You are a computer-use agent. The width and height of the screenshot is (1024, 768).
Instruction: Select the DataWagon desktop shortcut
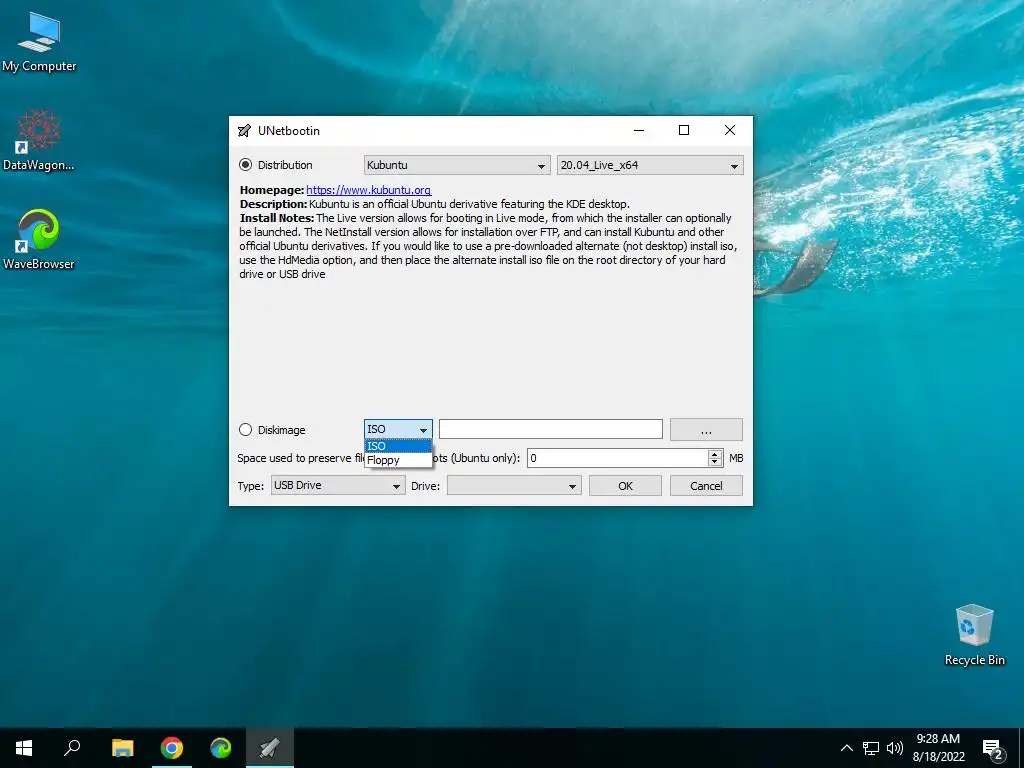coord(39,141)
